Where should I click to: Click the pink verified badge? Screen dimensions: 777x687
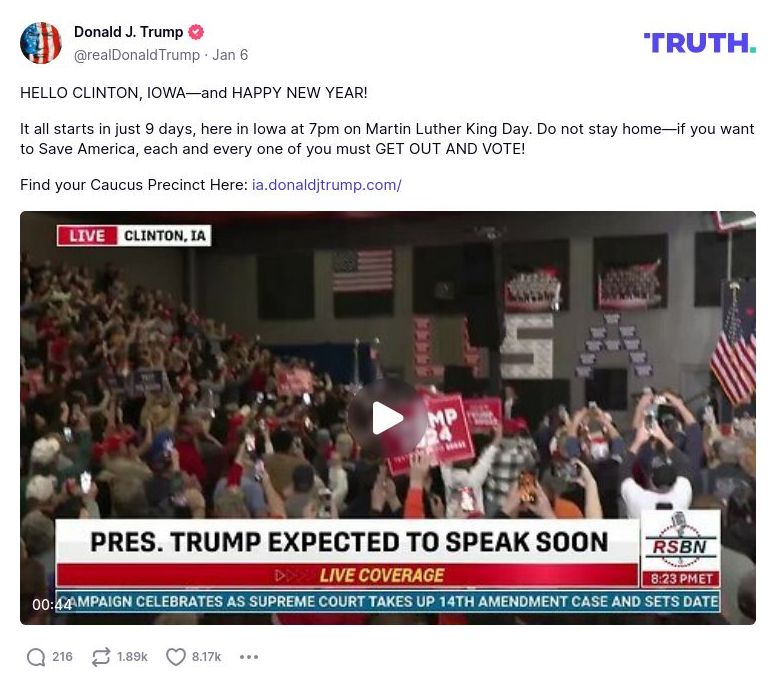pos(196,32)
